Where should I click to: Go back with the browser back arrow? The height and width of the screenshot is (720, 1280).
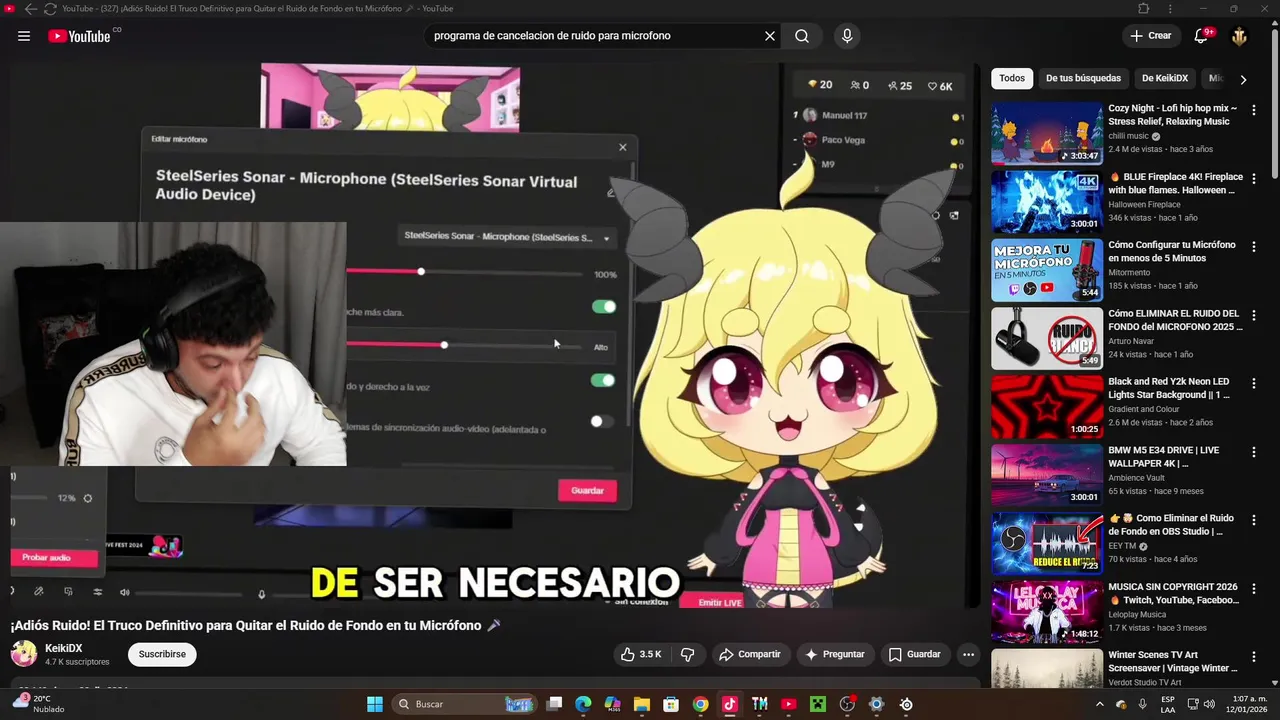coord(30,9)
